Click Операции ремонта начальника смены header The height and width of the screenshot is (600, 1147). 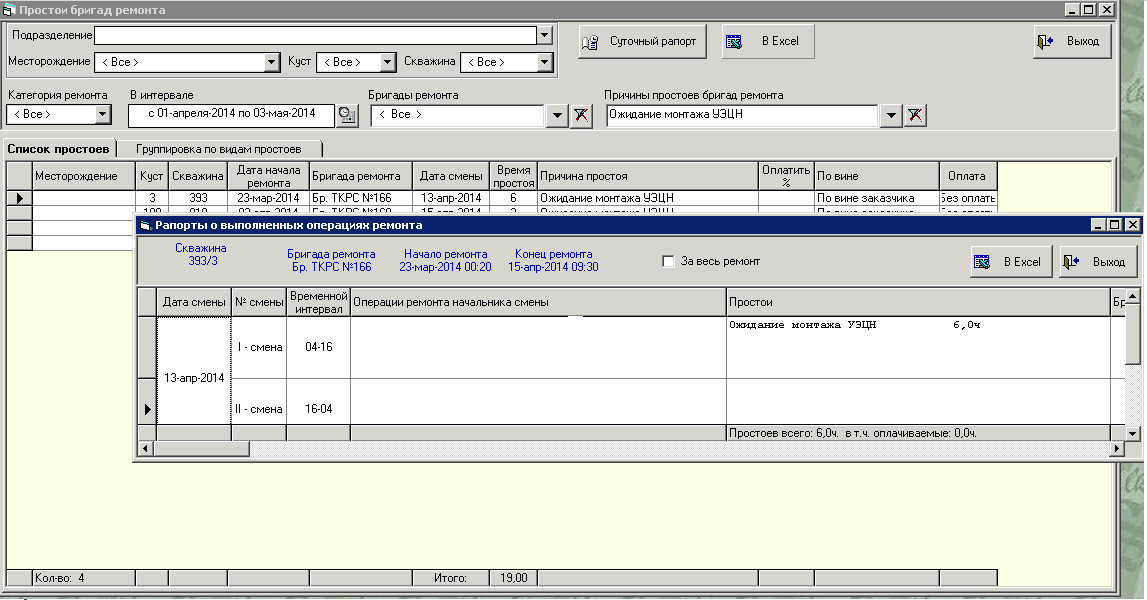538,302
